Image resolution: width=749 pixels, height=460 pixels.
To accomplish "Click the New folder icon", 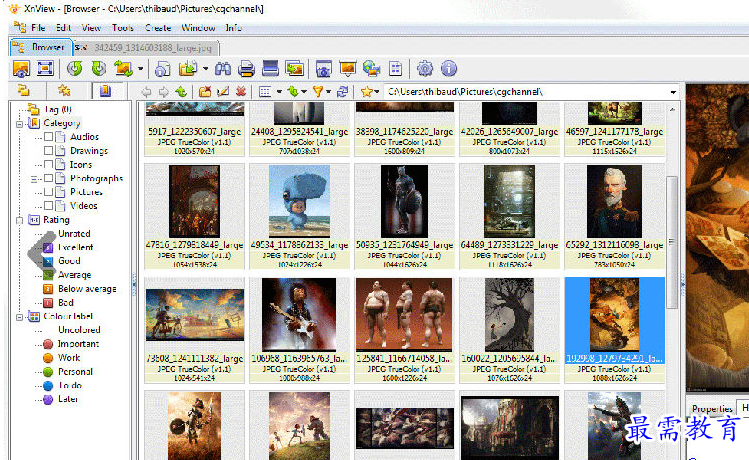I will [205, 91].
